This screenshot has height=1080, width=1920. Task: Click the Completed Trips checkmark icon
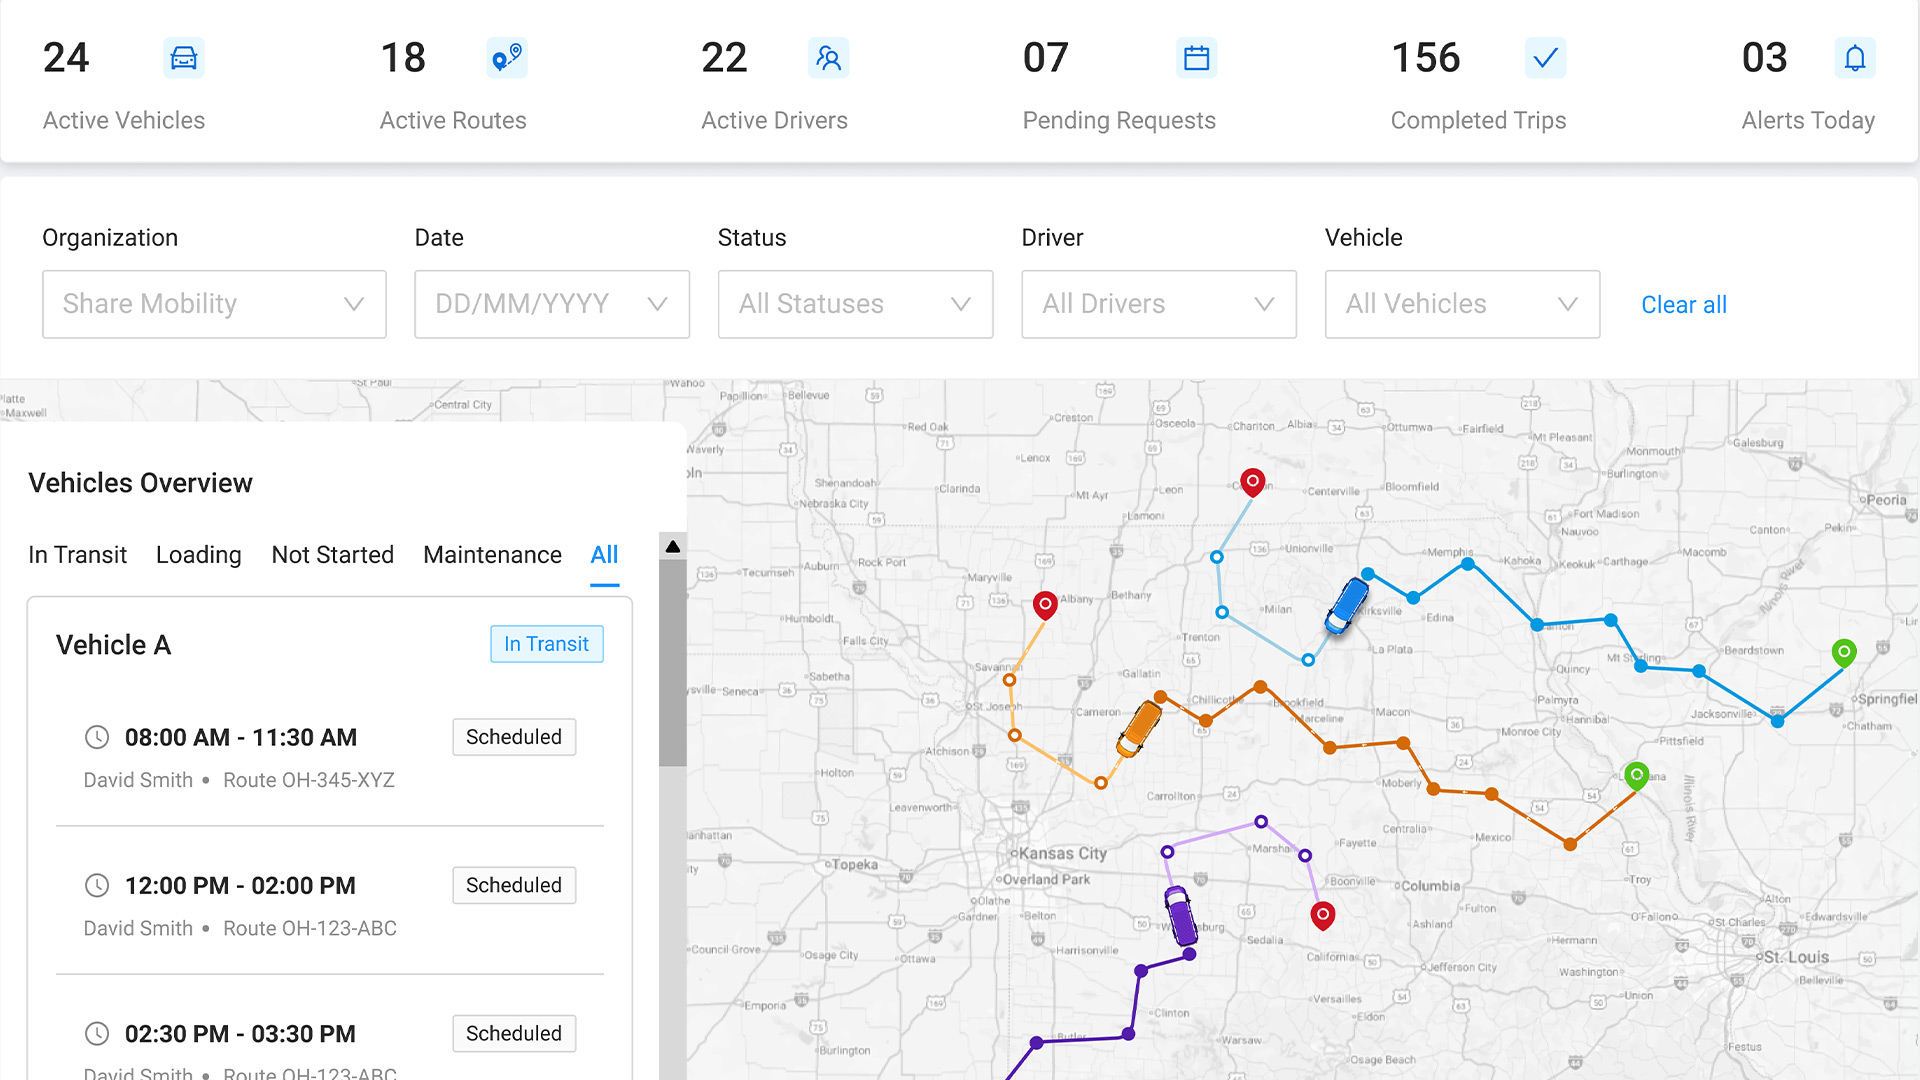pyautogui.click(x=1545, y=58)
